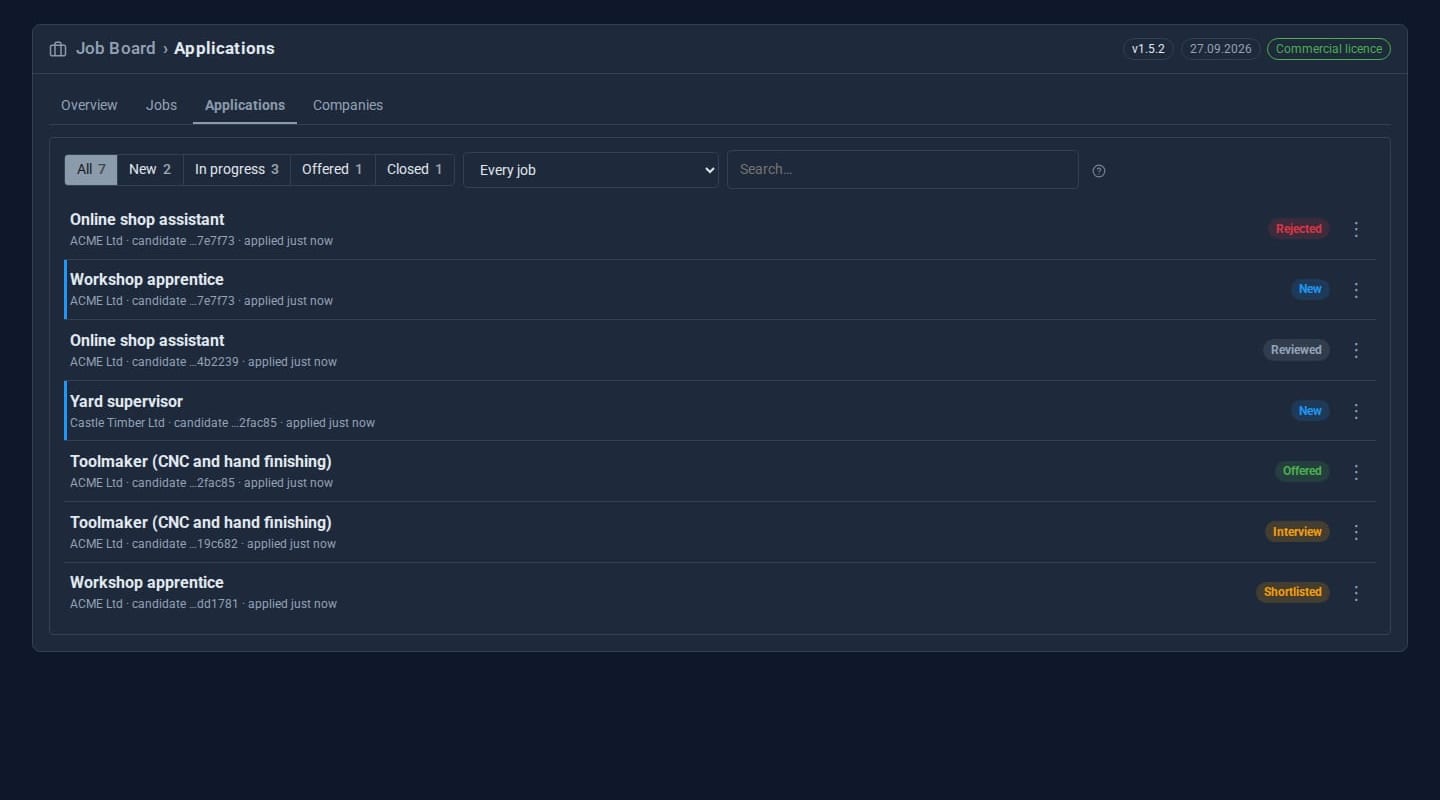This screenshot has height=800, width=1440.
Task: Open Workshop apprentice for candidate …dd1781
Action: (x=147, y=582)
